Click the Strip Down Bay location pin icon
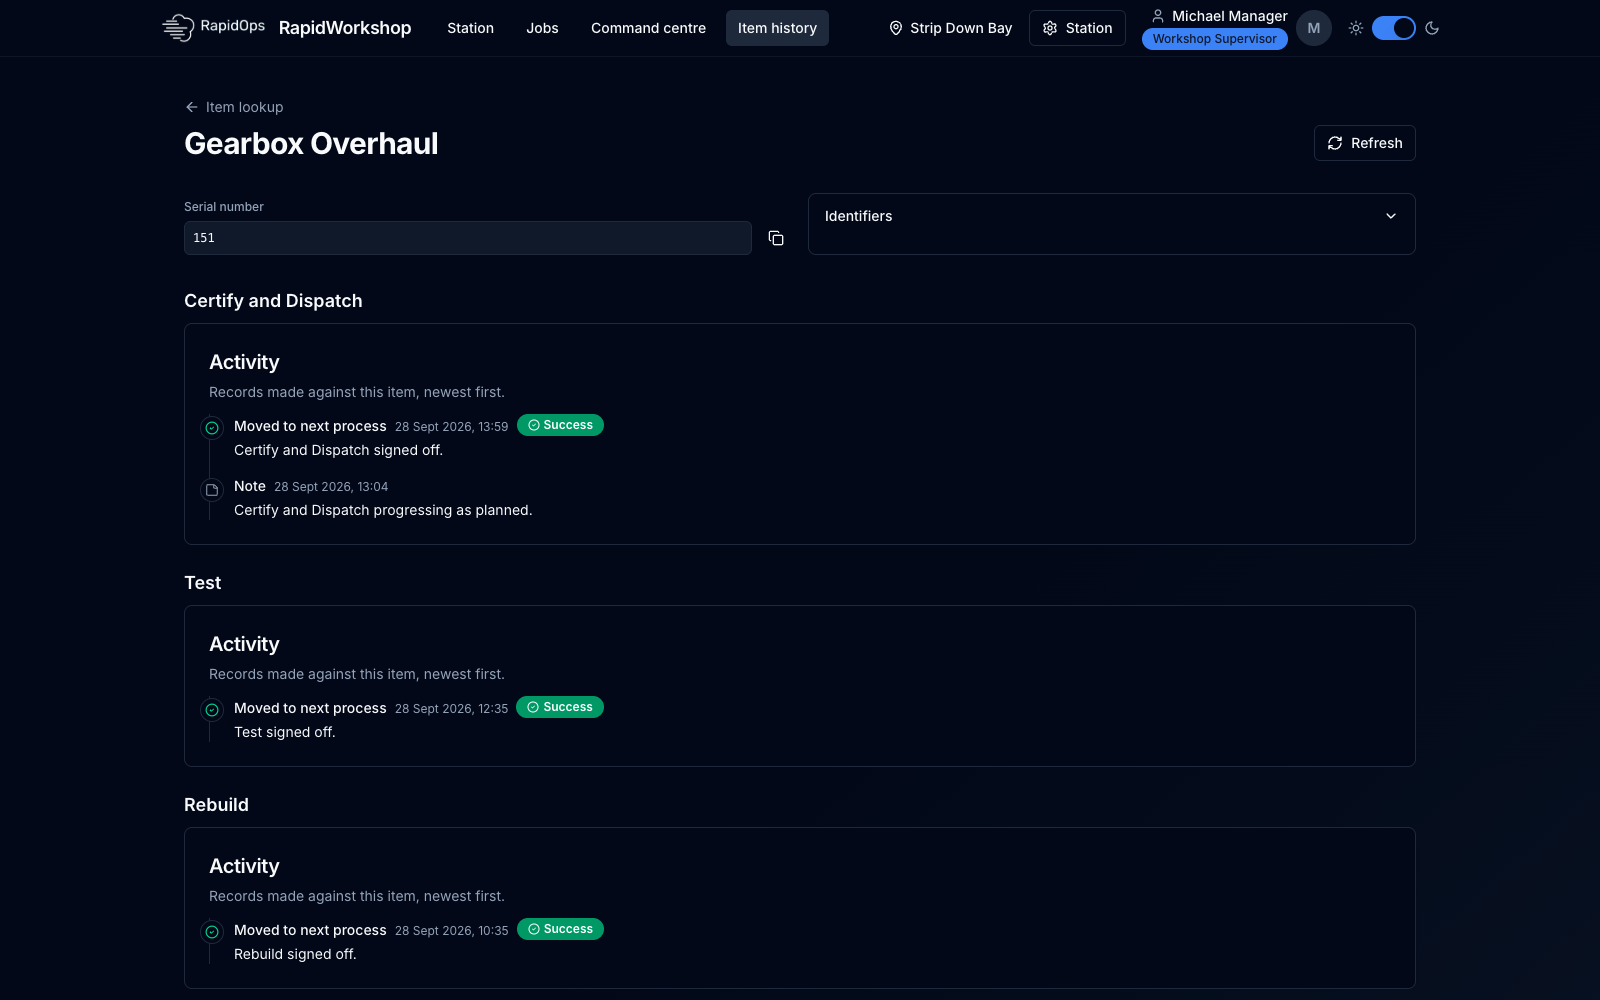The width and height of the screenshot is (1600, 1000). point(896,28)
